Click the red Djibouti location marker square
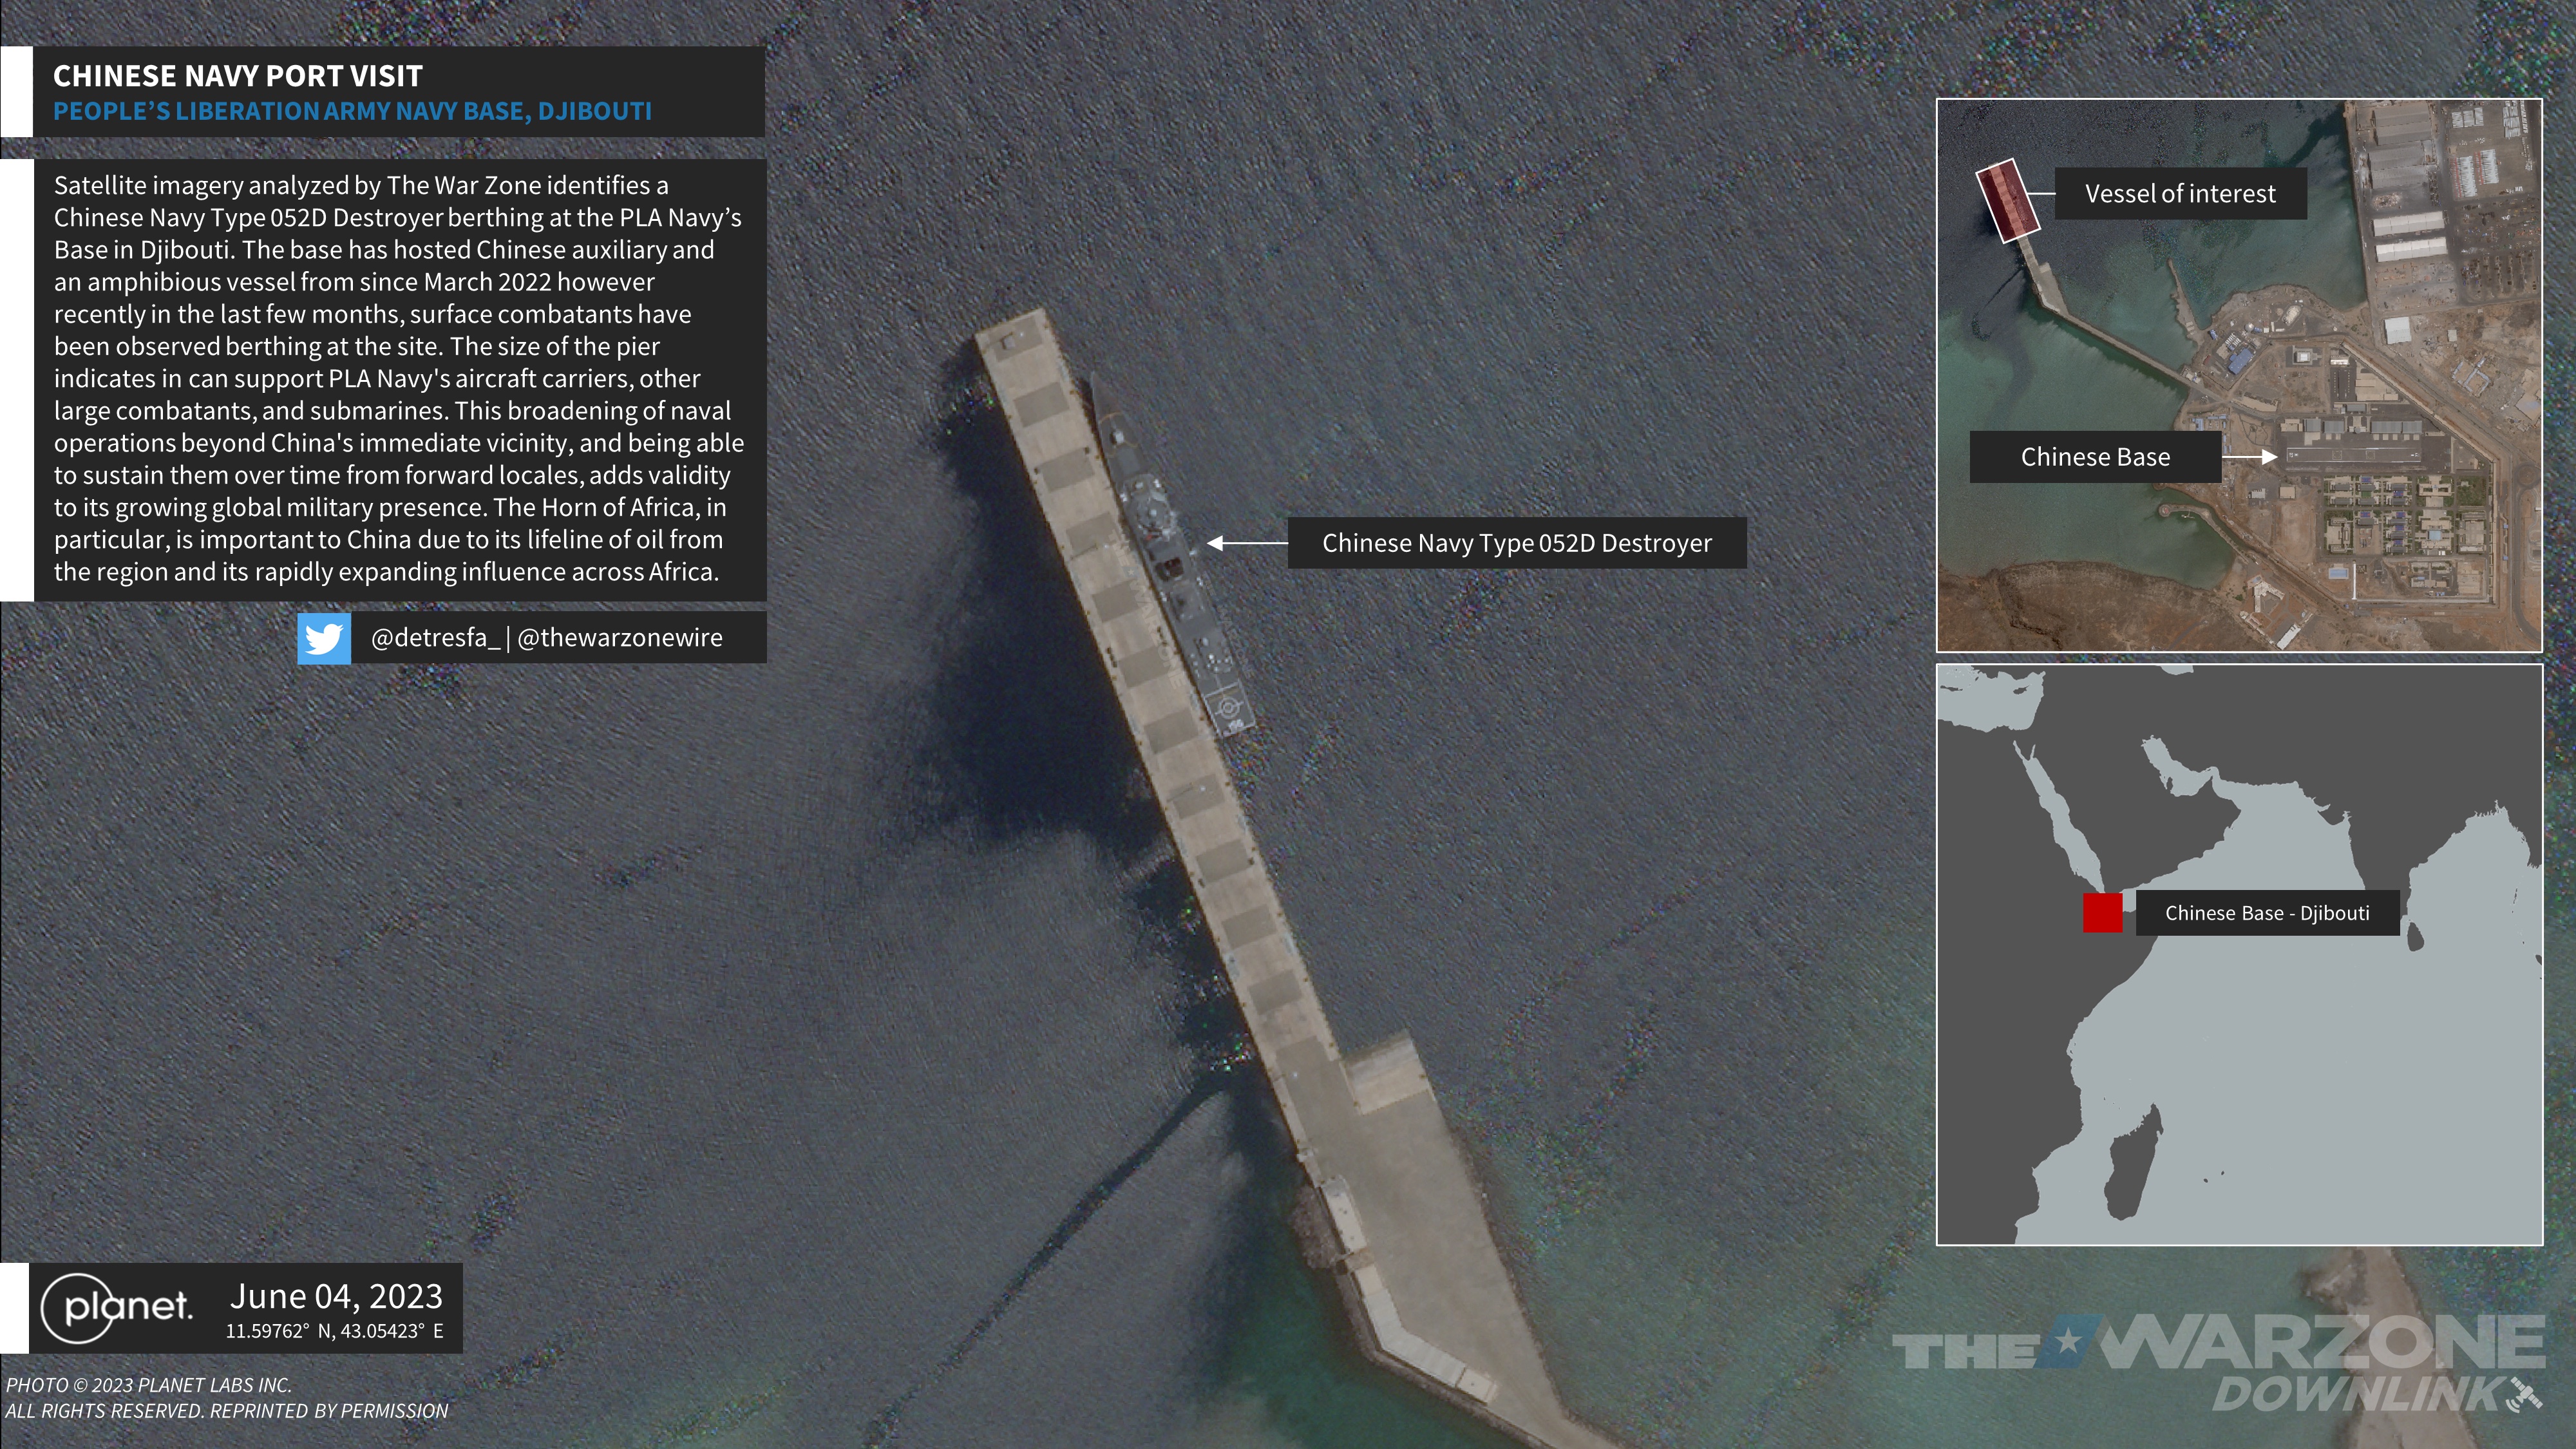The height and width of the screenshot is (1449, 2576). point(2102,913)
